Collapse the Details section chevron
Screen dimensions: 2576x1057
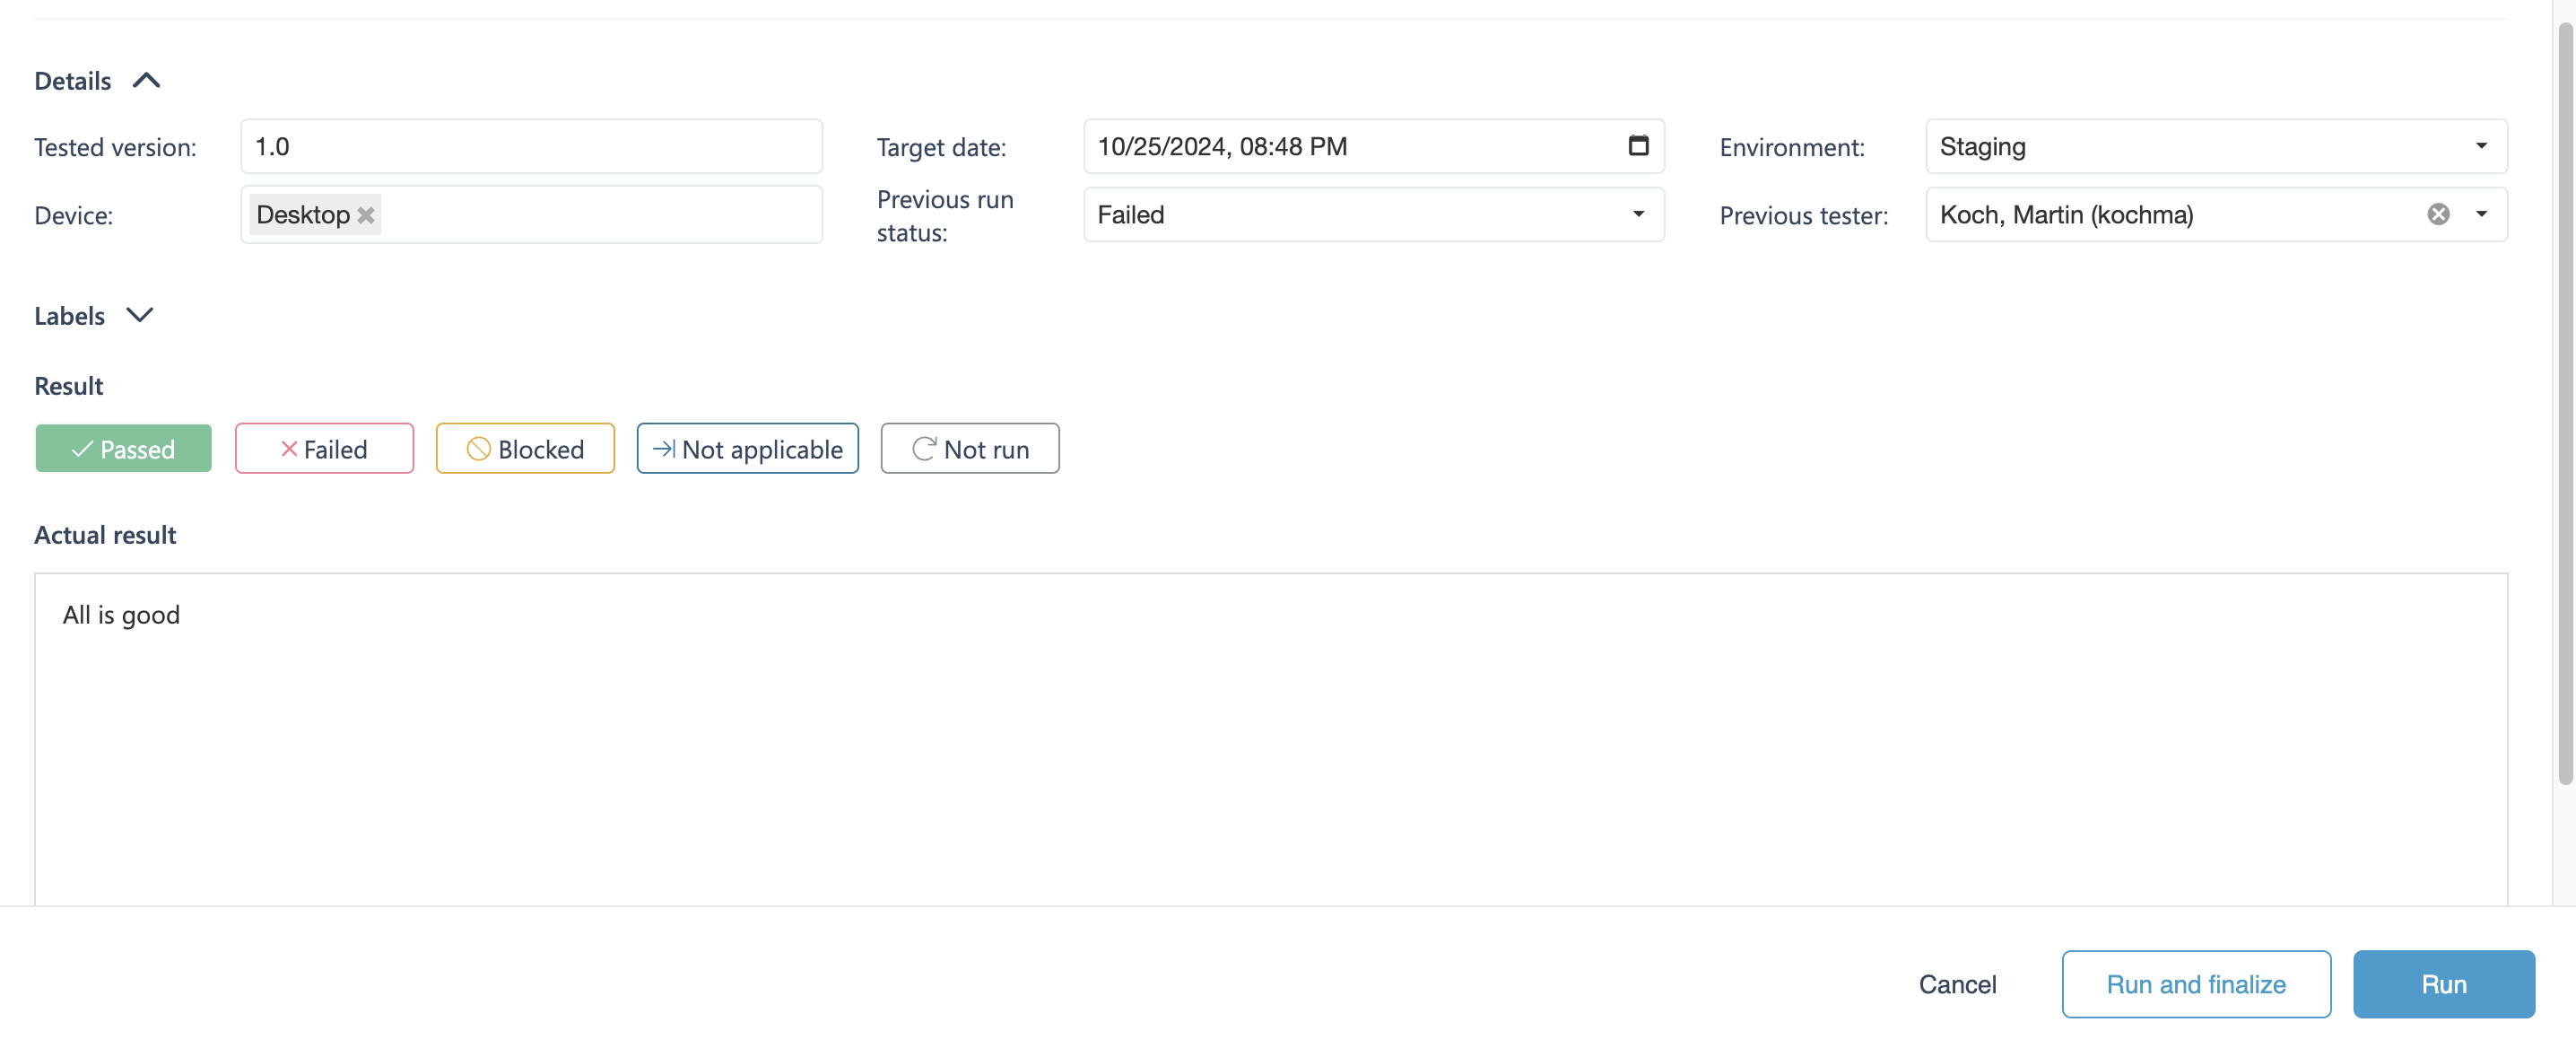(x=146, y=81)
